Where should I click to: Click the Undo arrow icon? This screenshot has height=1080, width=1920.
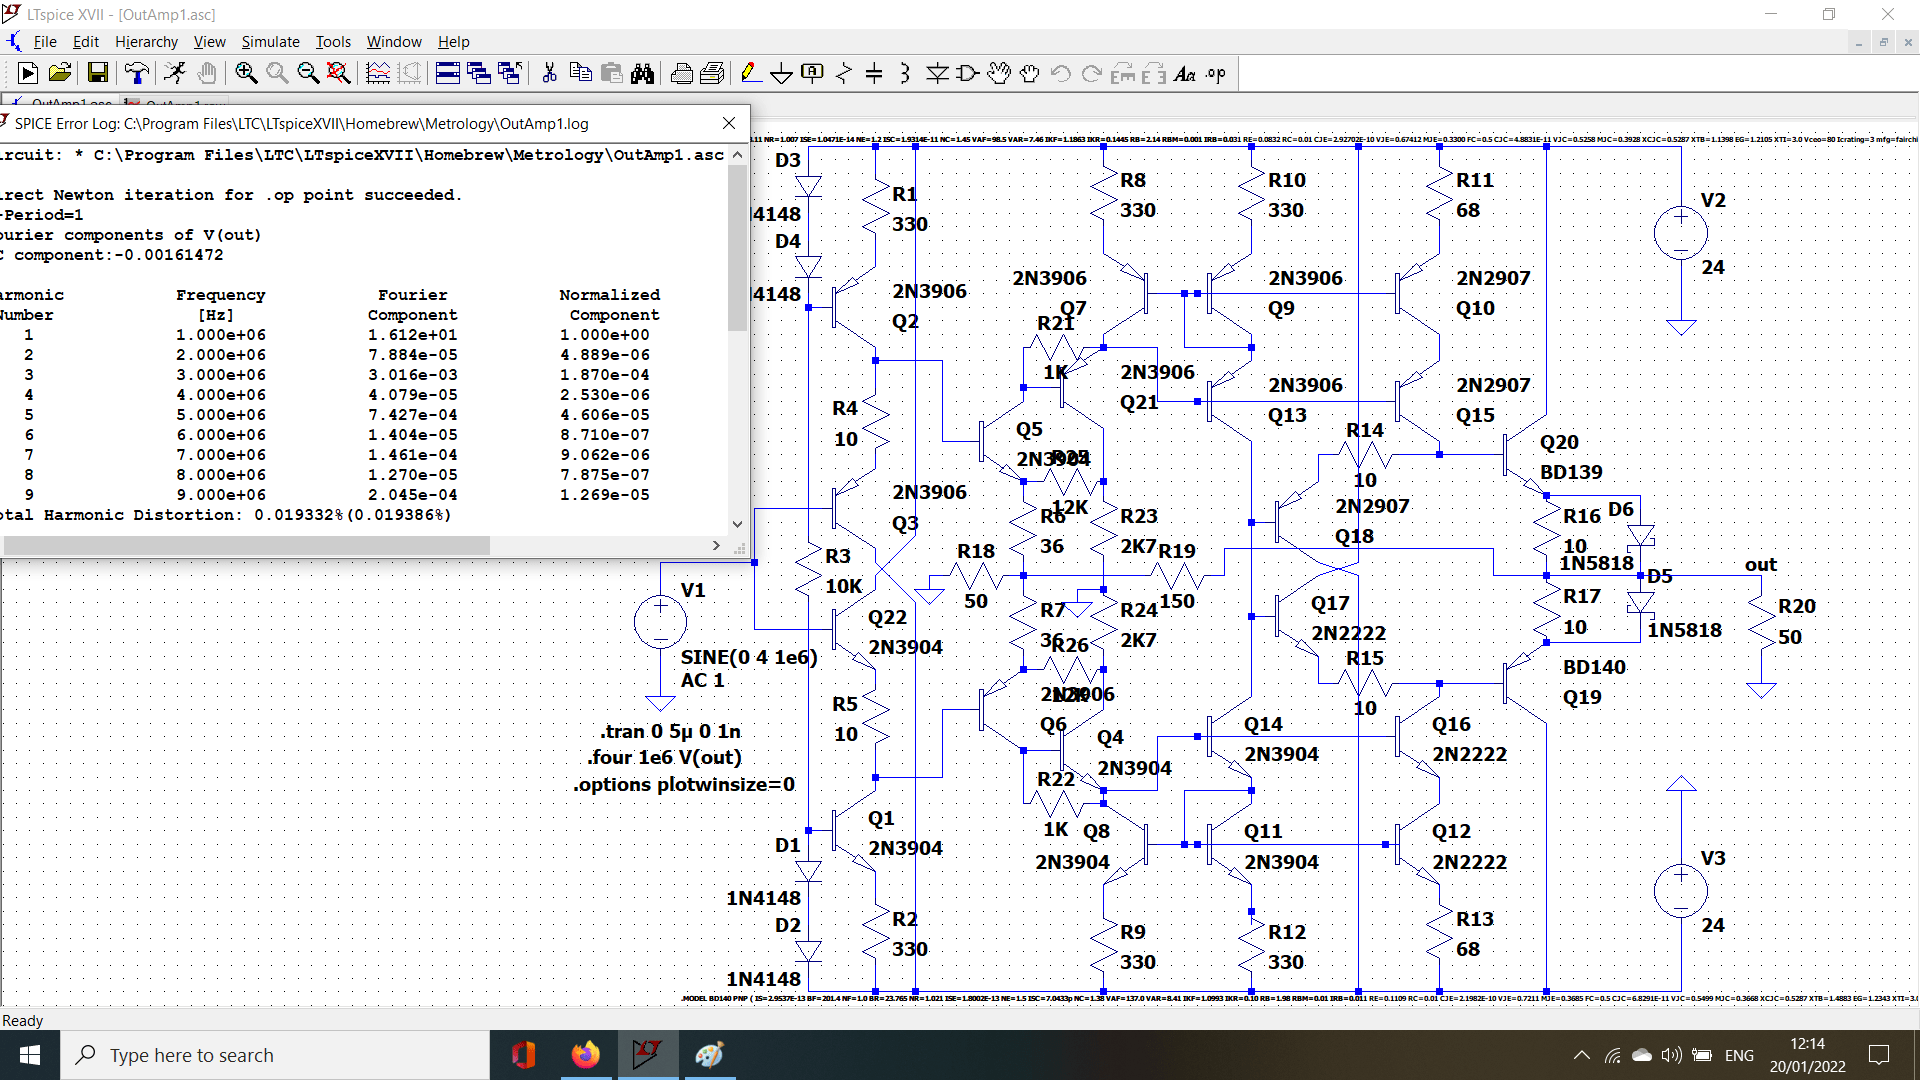coord(1061,73)
